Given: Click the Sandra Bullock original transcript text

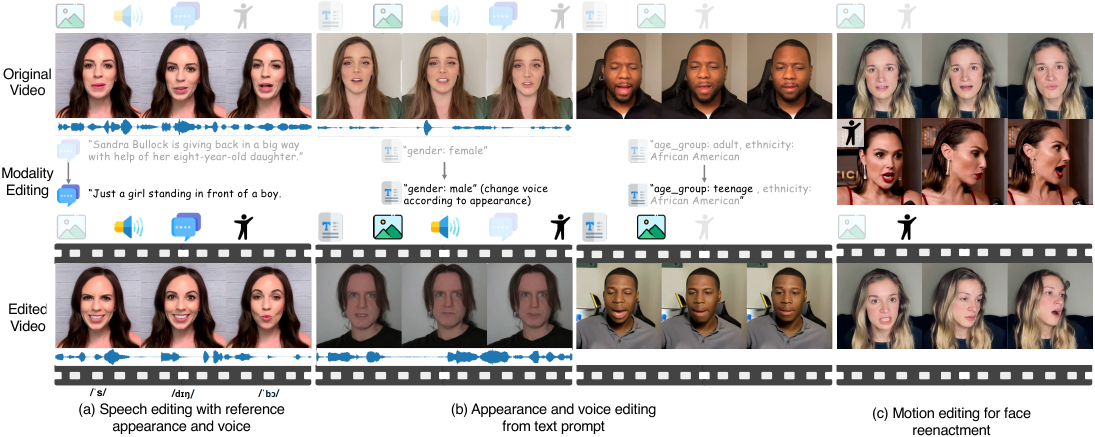Looking at the screenshot, I should (194, 153).
